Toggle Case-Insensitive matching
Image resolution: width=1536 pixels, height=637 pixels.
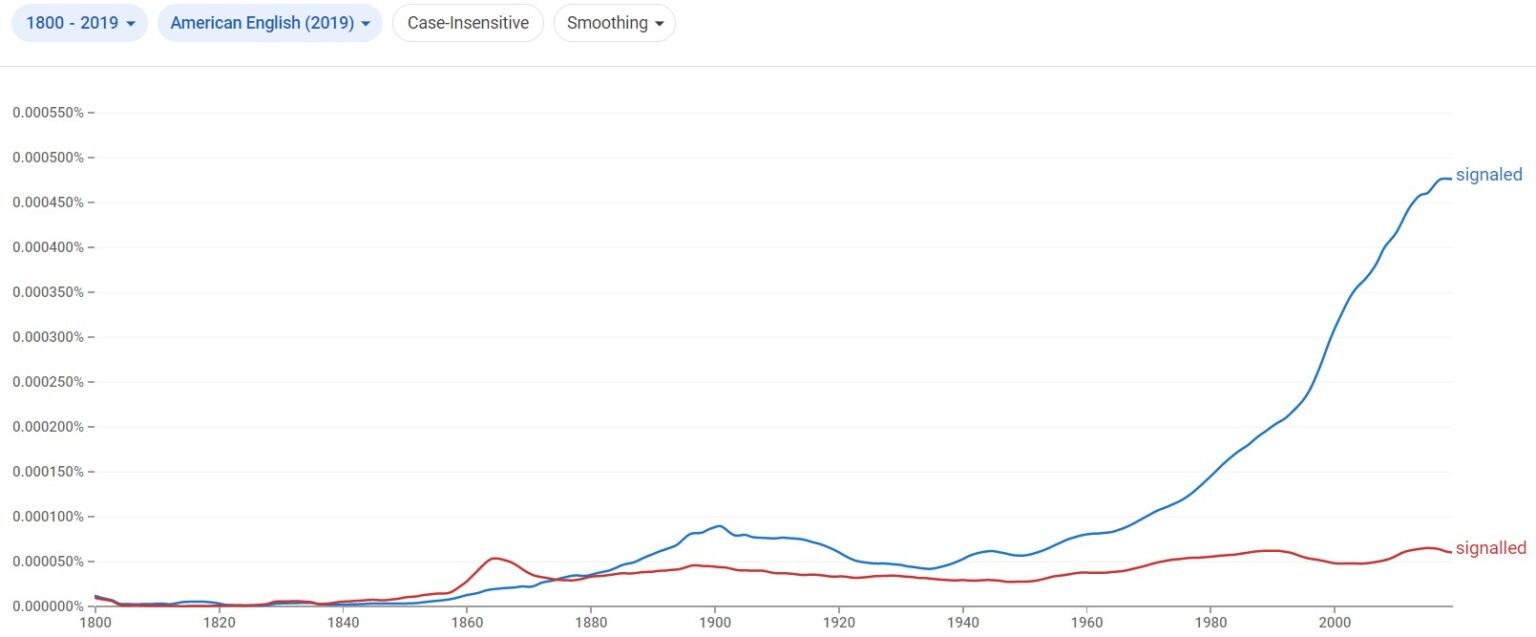[467, 22]
